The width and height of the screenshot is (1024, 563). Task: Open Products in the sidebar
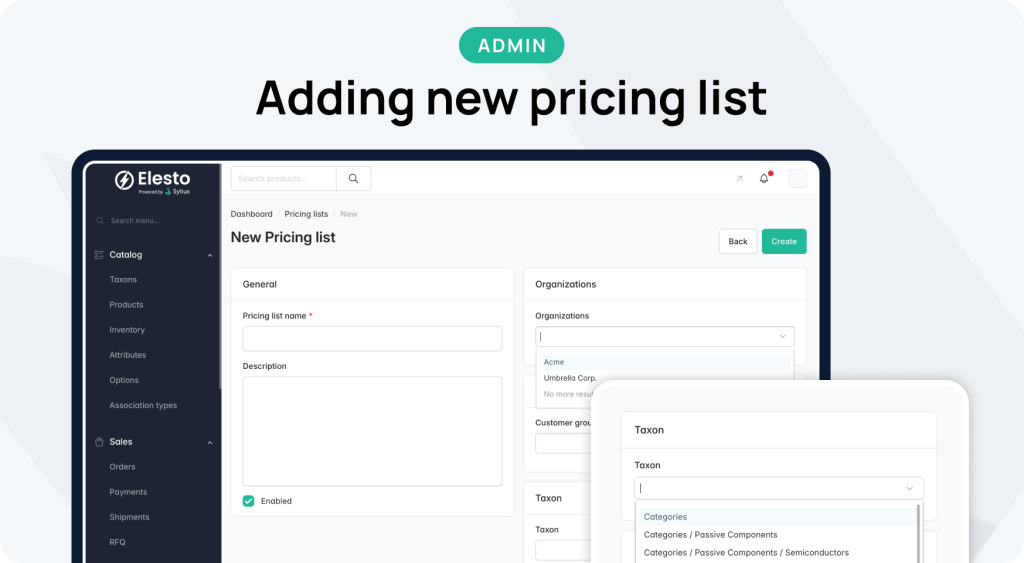[x=126, y=305]
